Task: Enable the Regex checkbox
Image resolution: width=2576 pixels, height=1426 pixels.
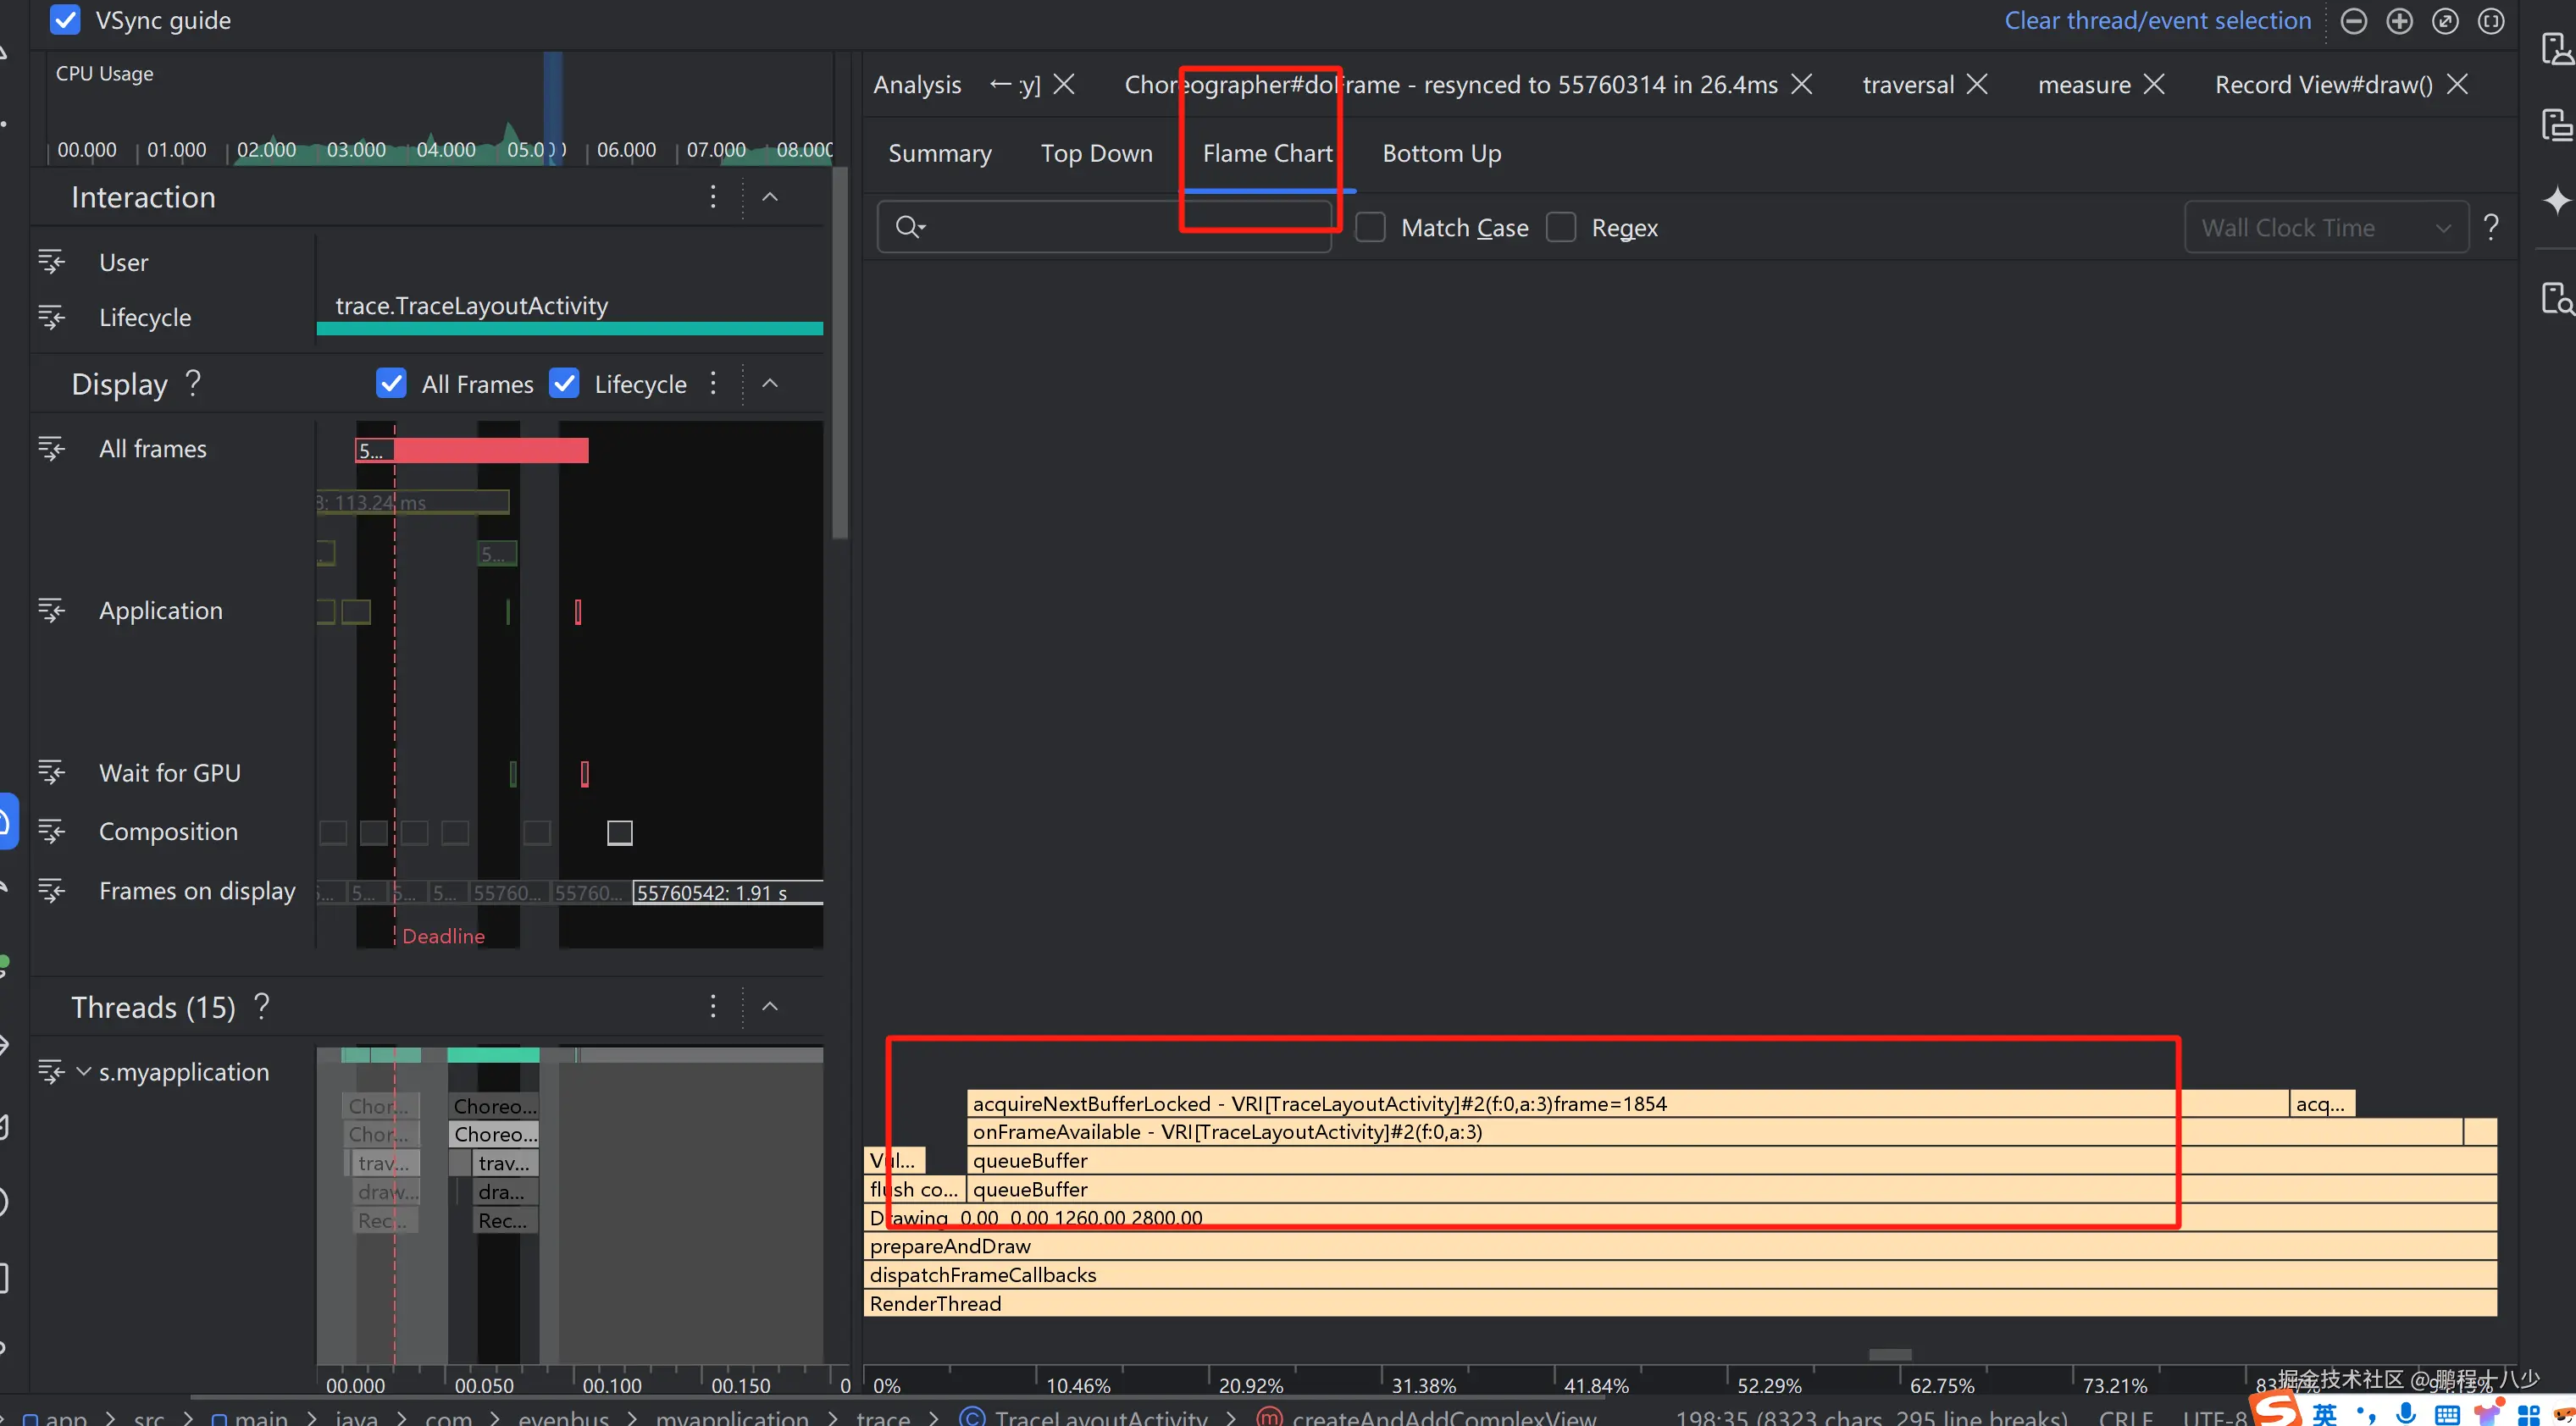Action: coord(1561,228)
